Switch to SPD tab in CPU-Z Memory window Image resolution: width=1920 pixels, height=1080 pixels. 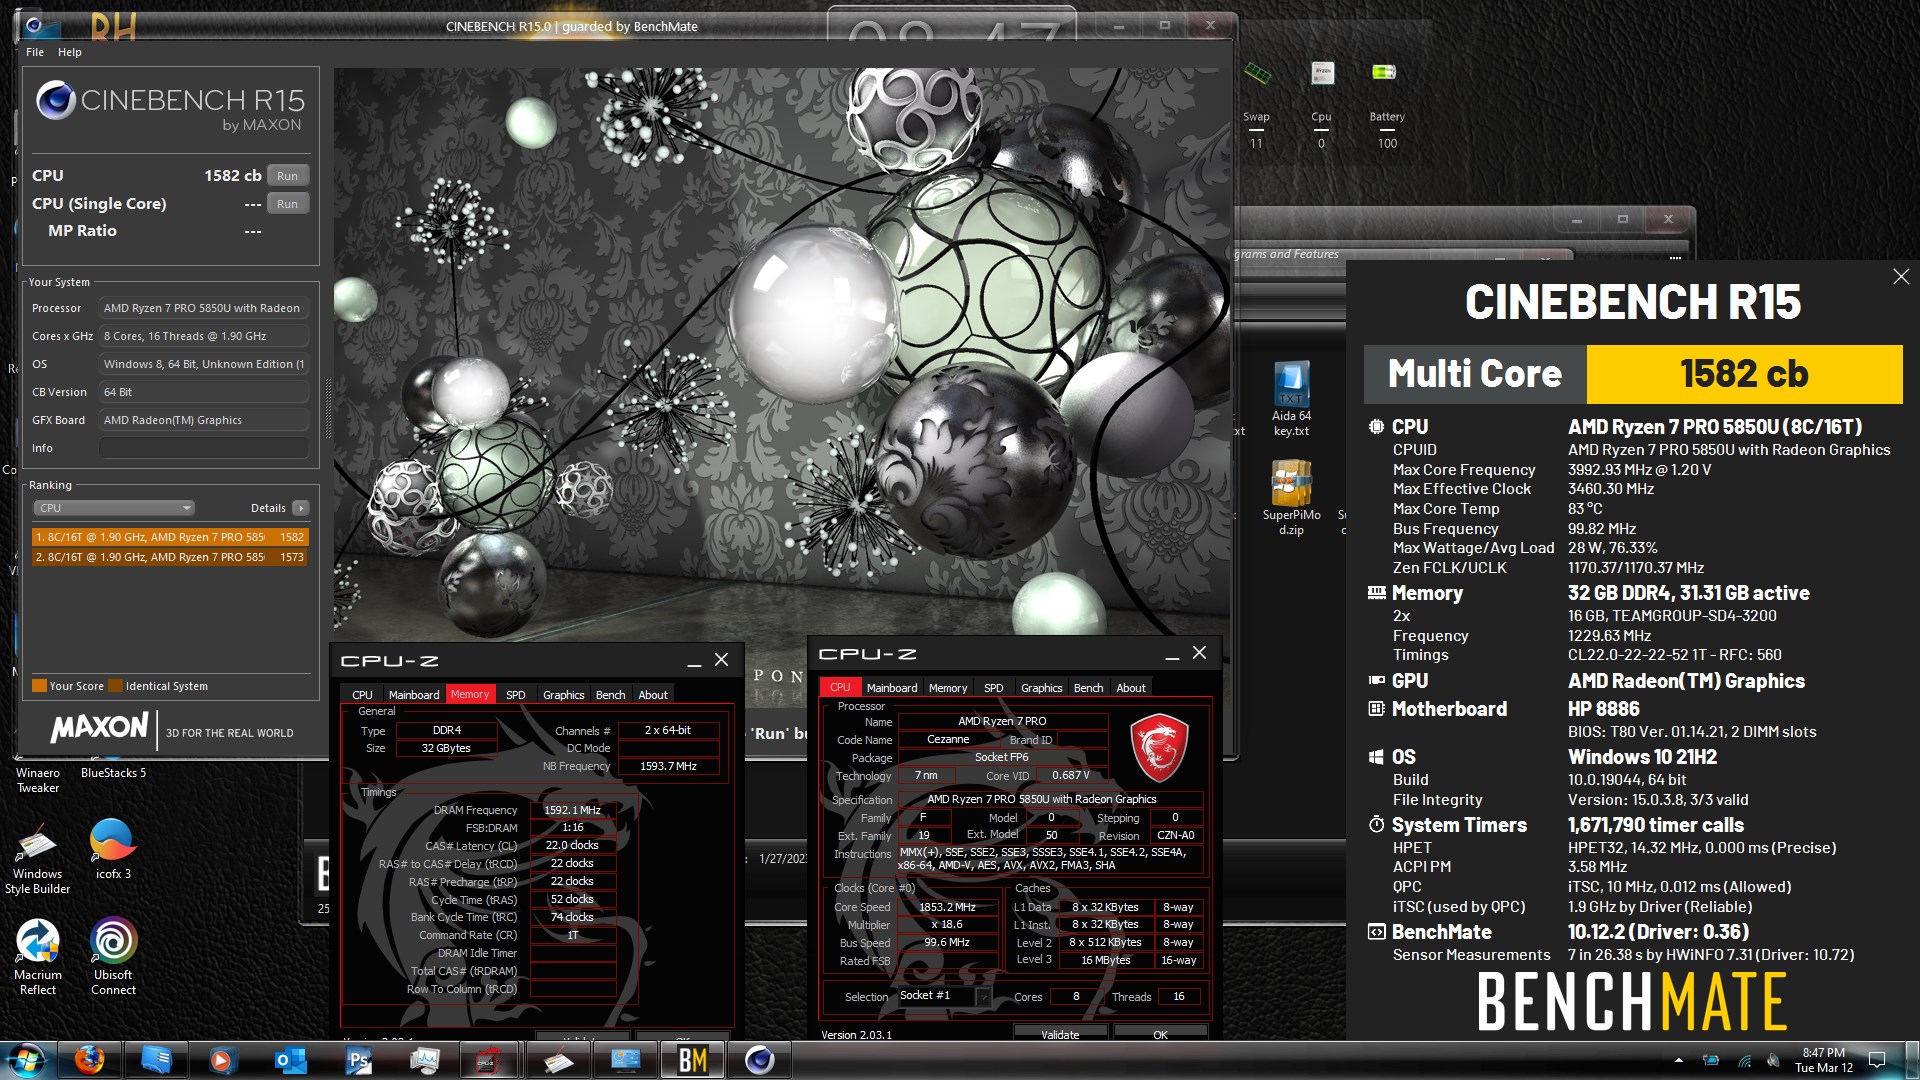(x=516, y=695)
